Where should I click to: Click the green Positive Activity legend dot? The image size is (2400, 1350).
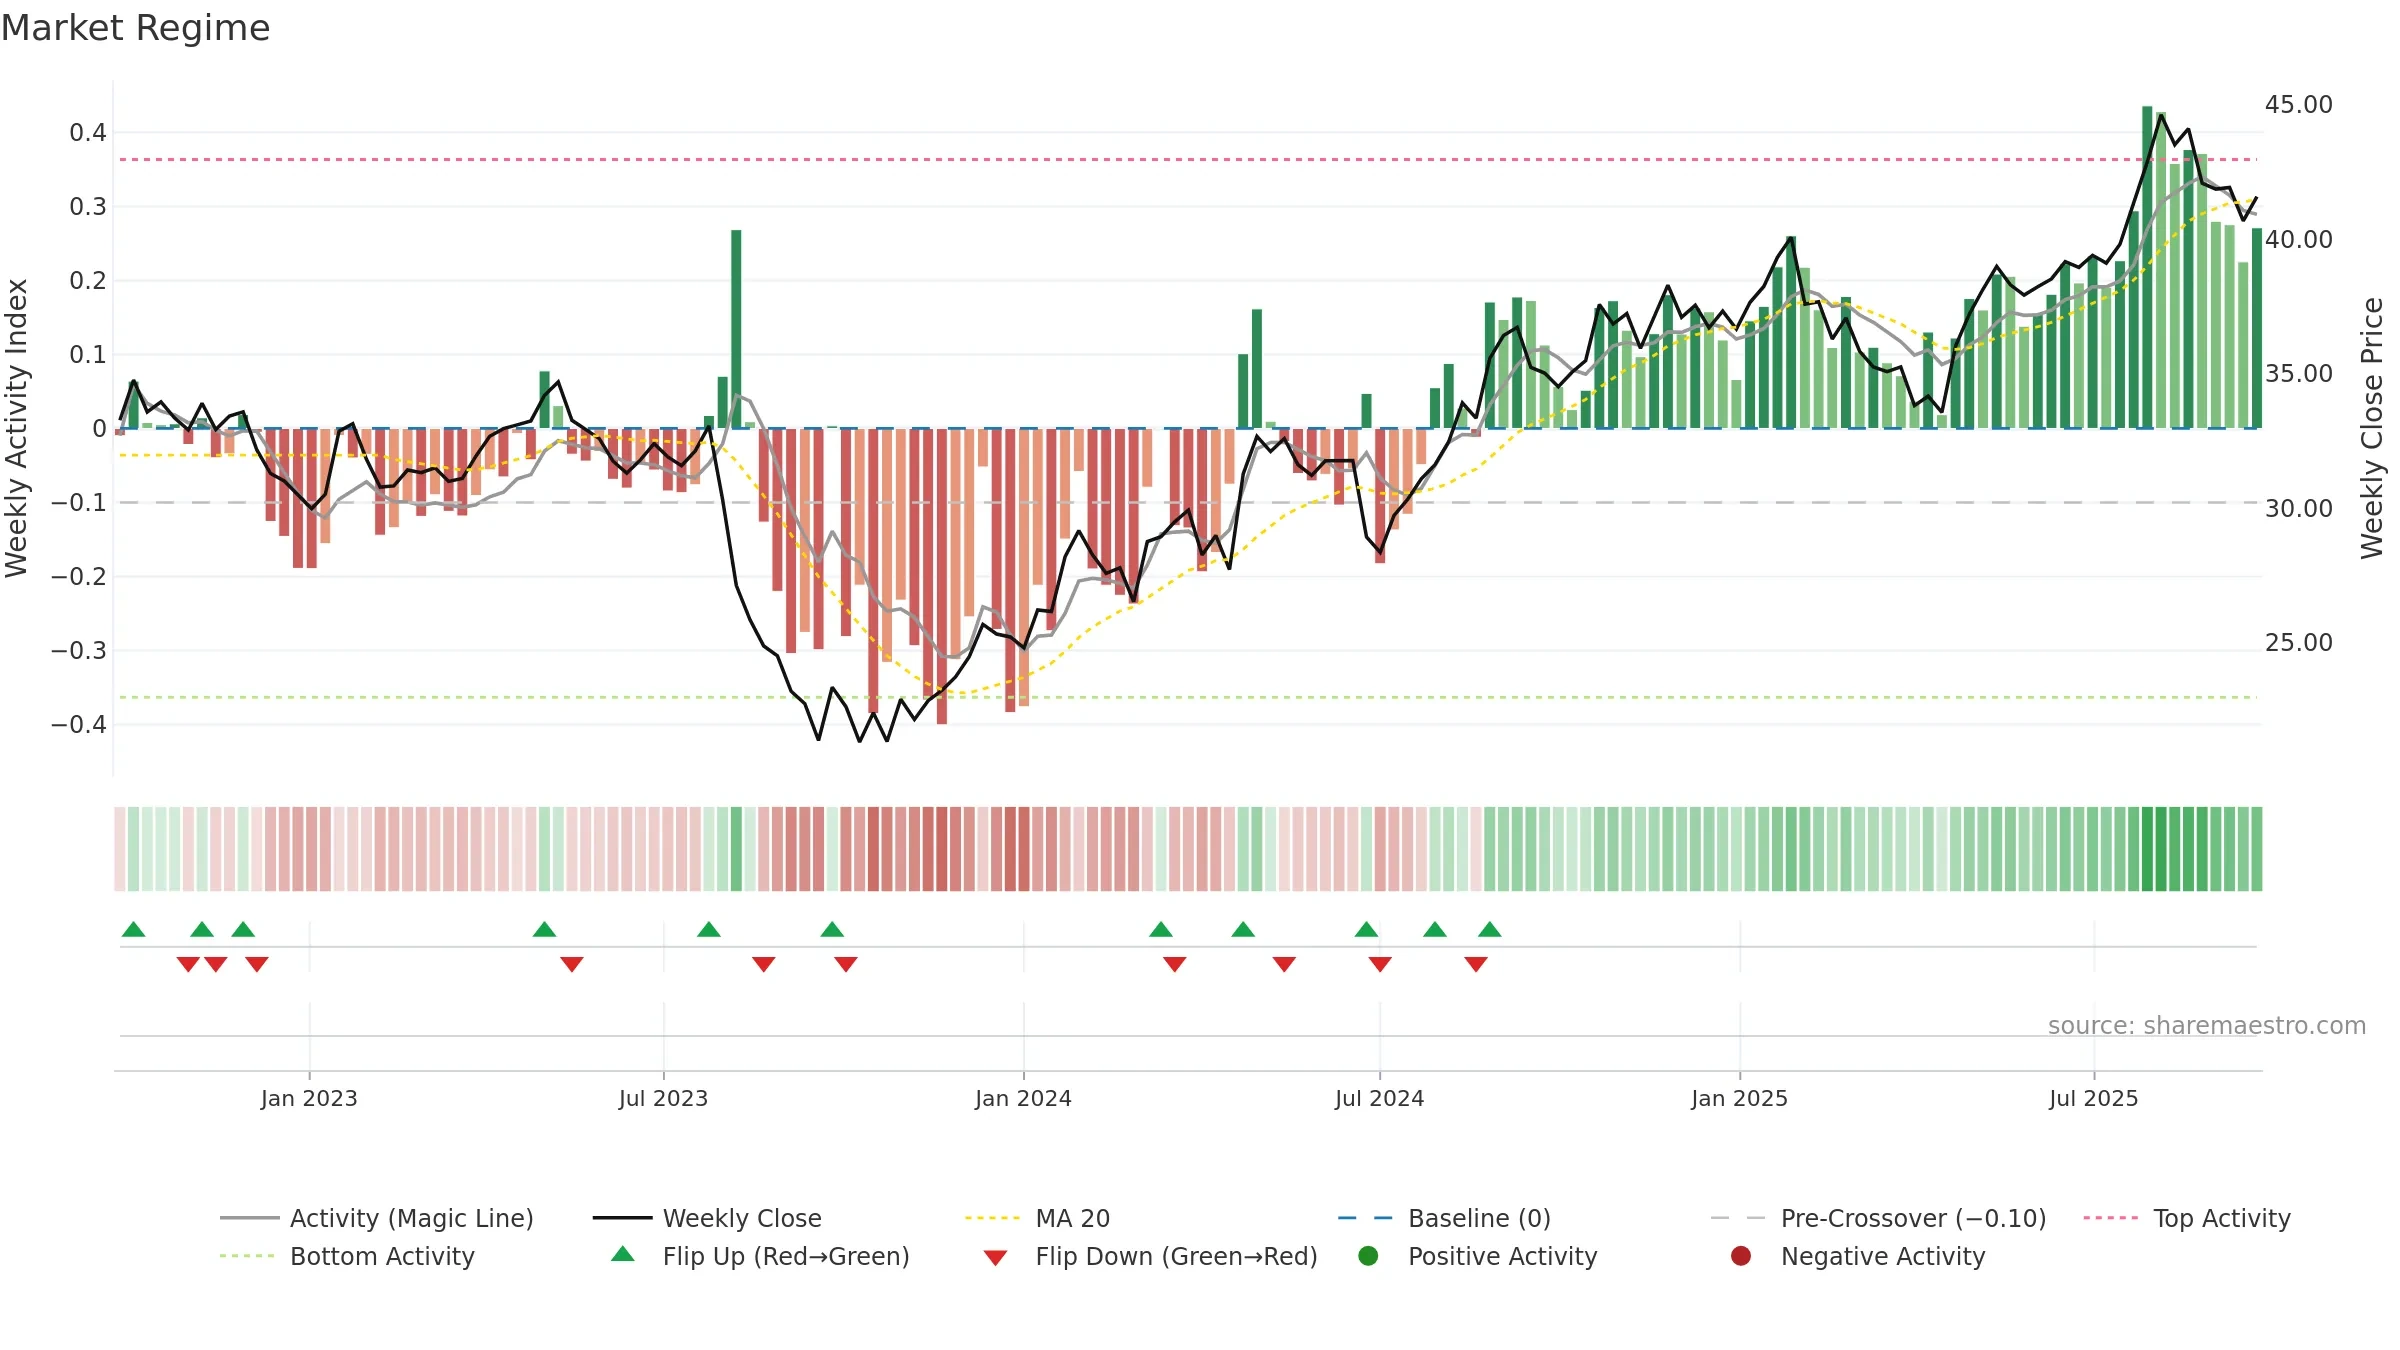click(1369, 1256)
